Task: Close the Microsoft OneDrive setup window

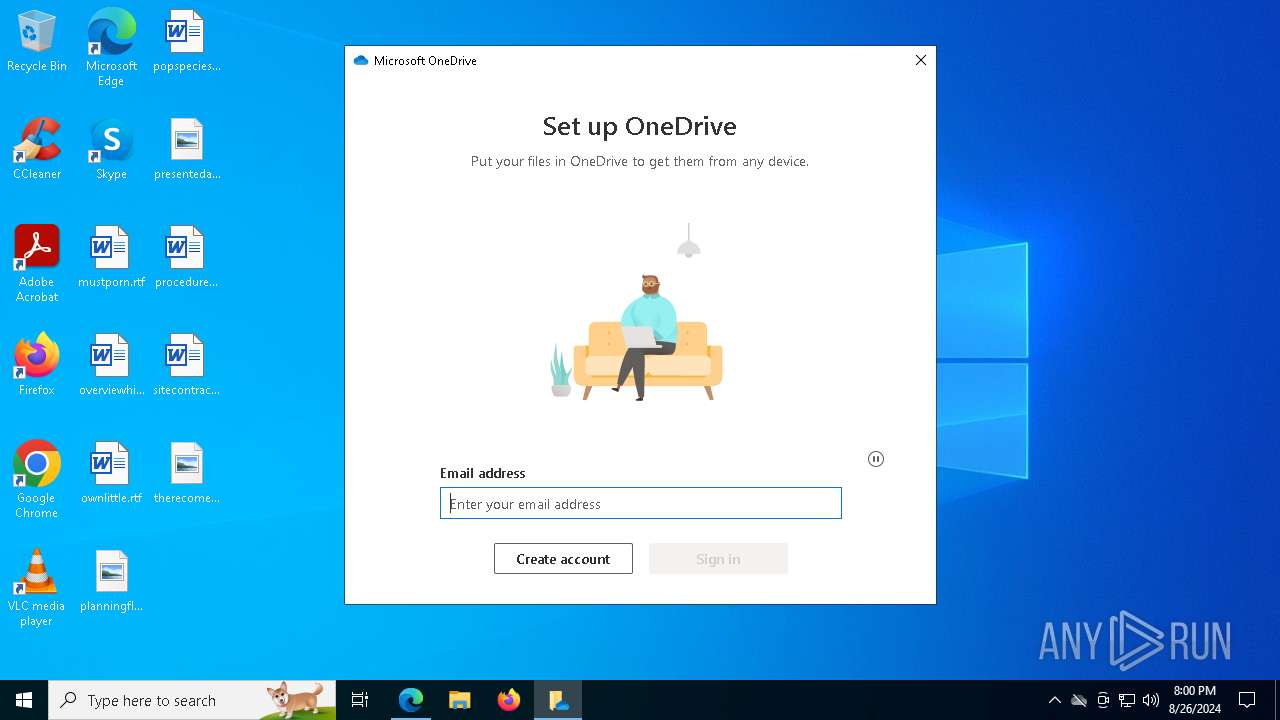Action: (x=921, y=60)
